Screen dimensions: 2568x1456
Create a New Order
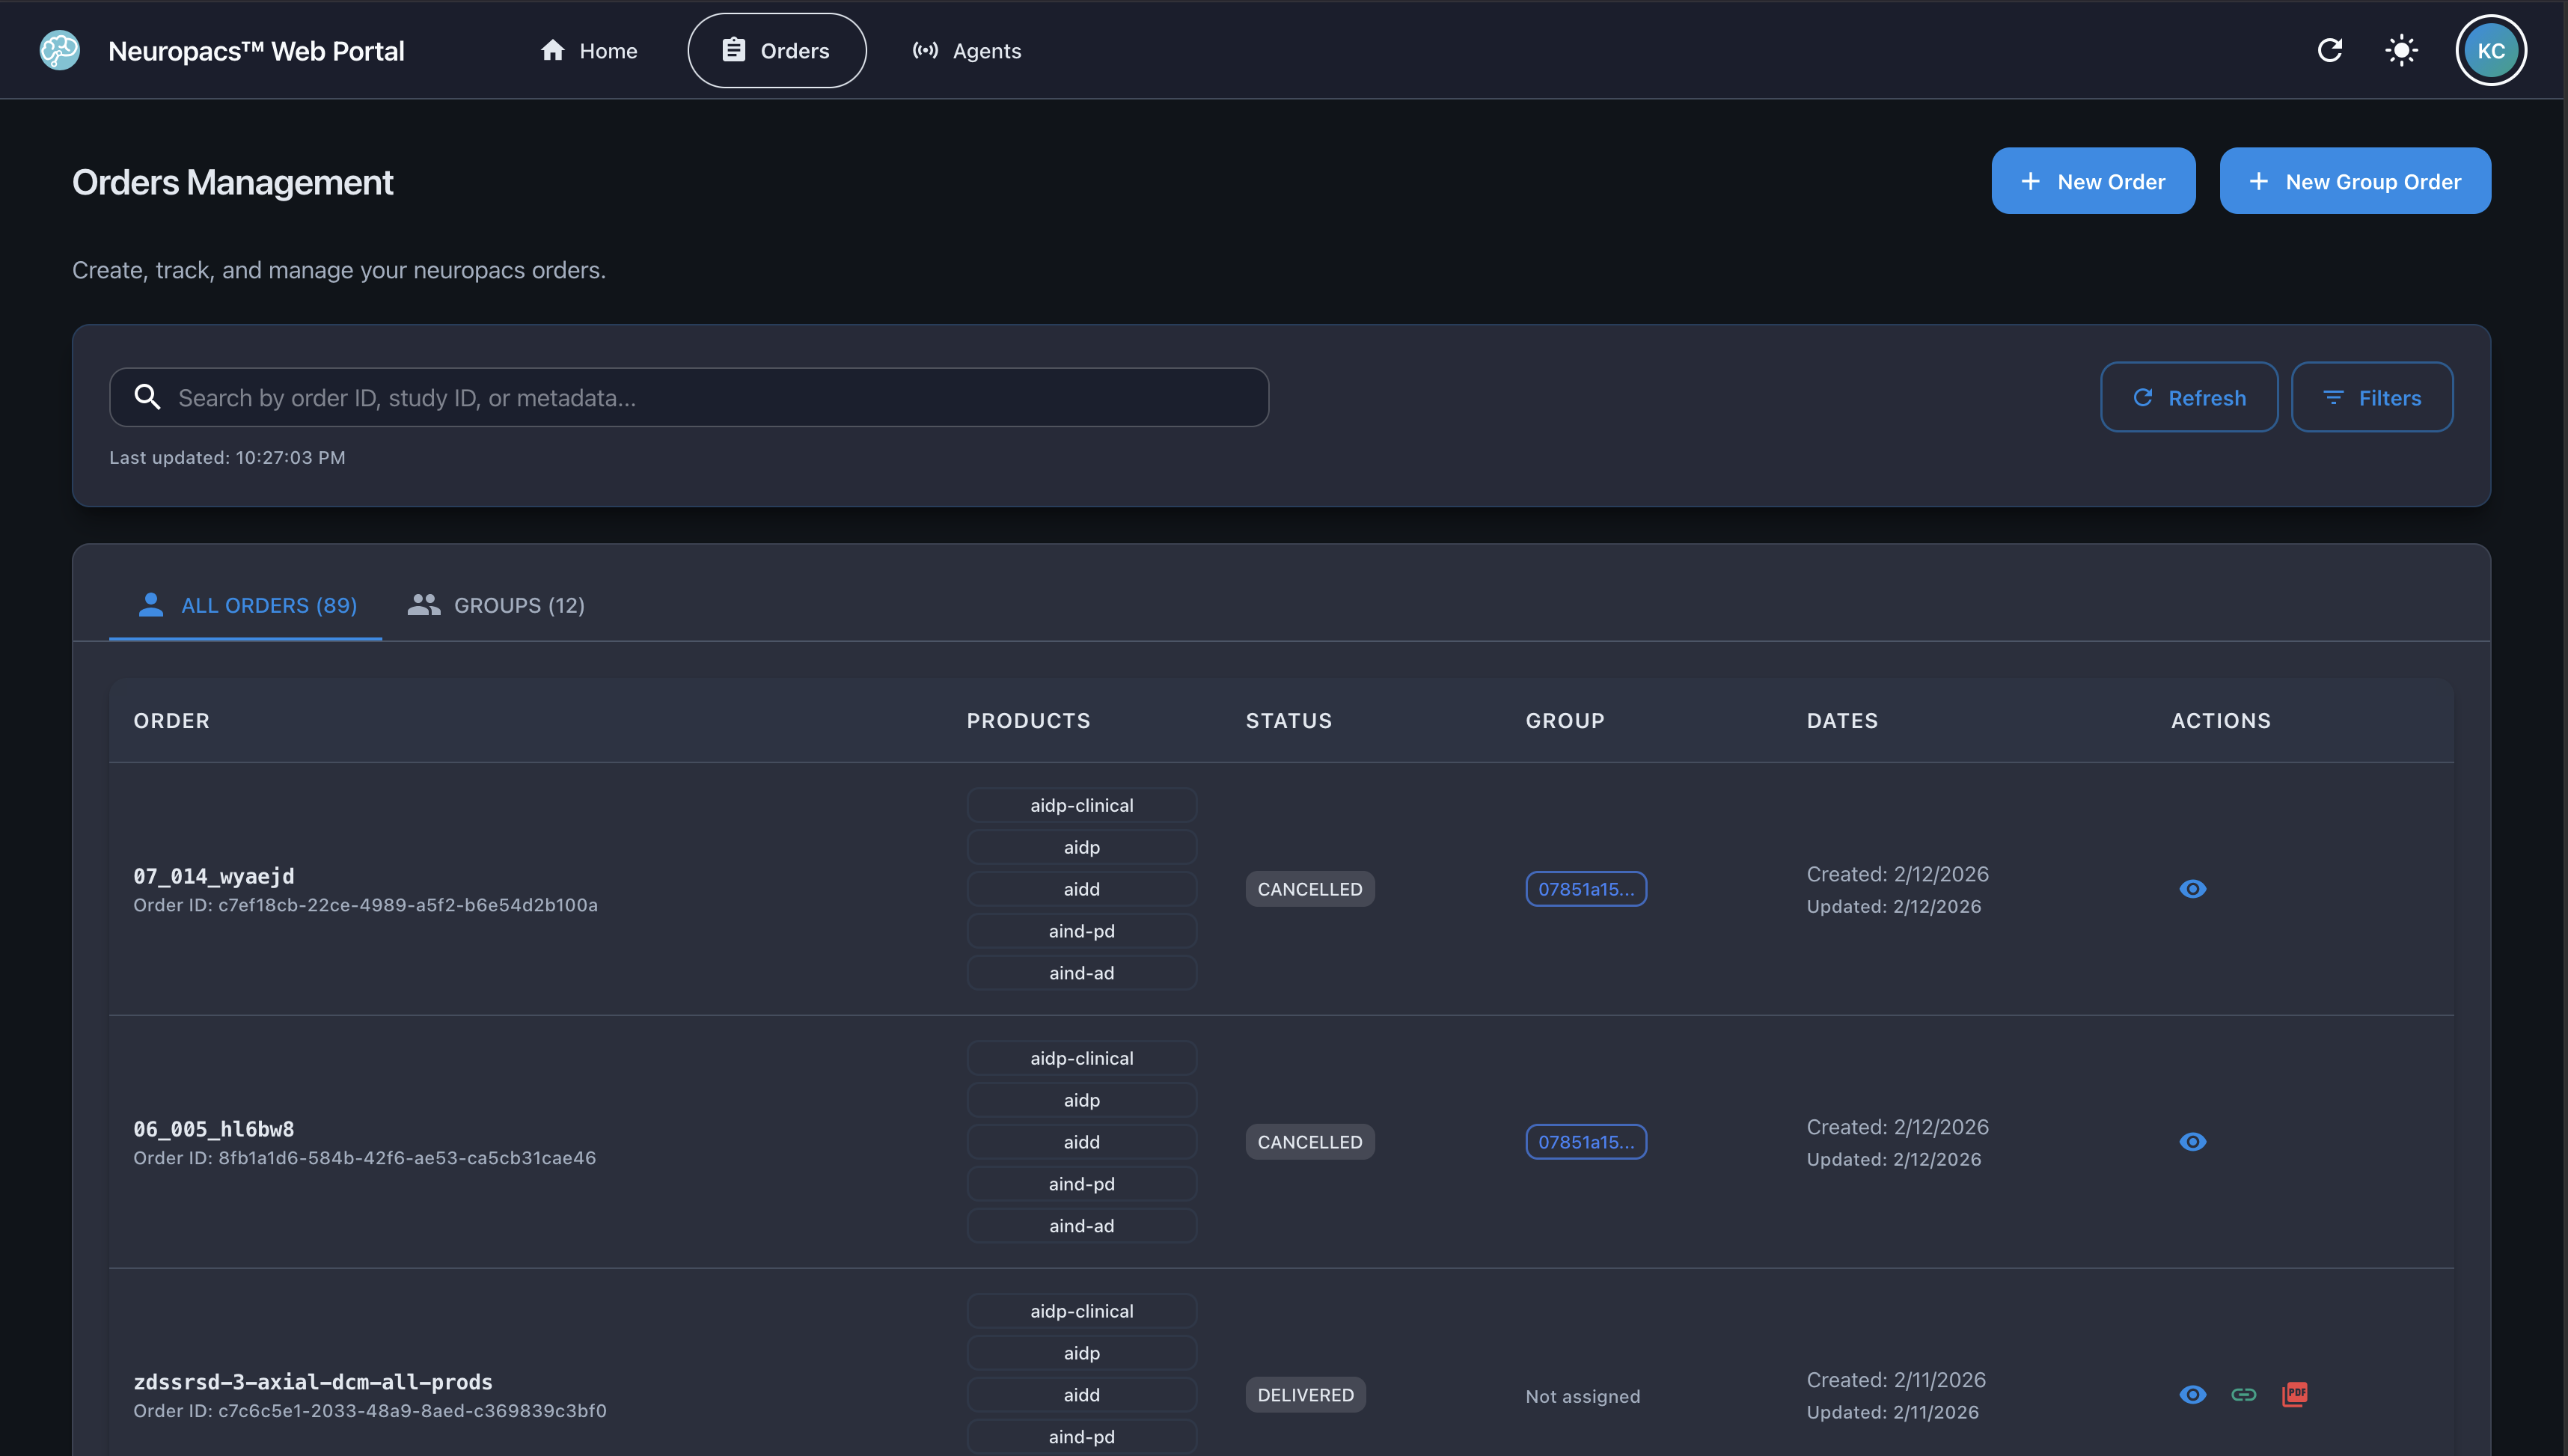coord(2093,181)
